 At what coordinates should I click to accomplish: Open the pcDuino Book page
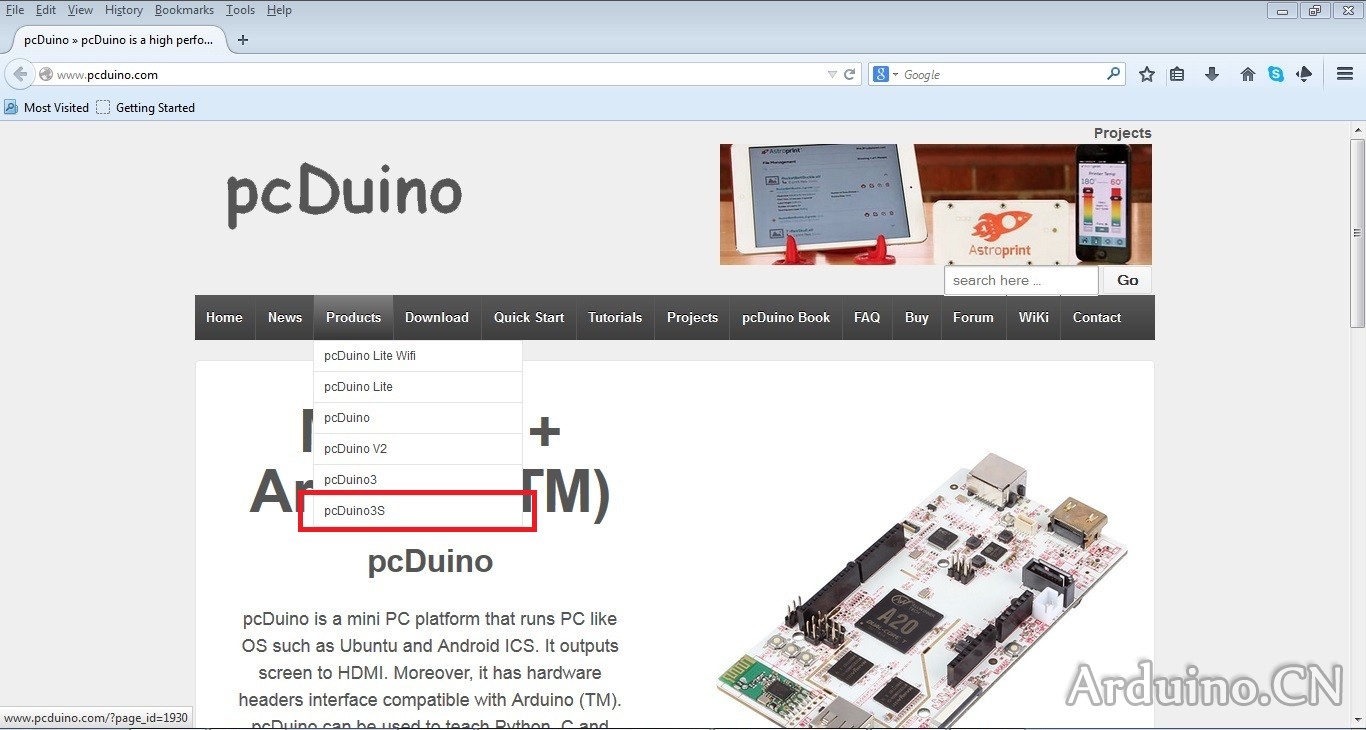(x=786, y=317)
